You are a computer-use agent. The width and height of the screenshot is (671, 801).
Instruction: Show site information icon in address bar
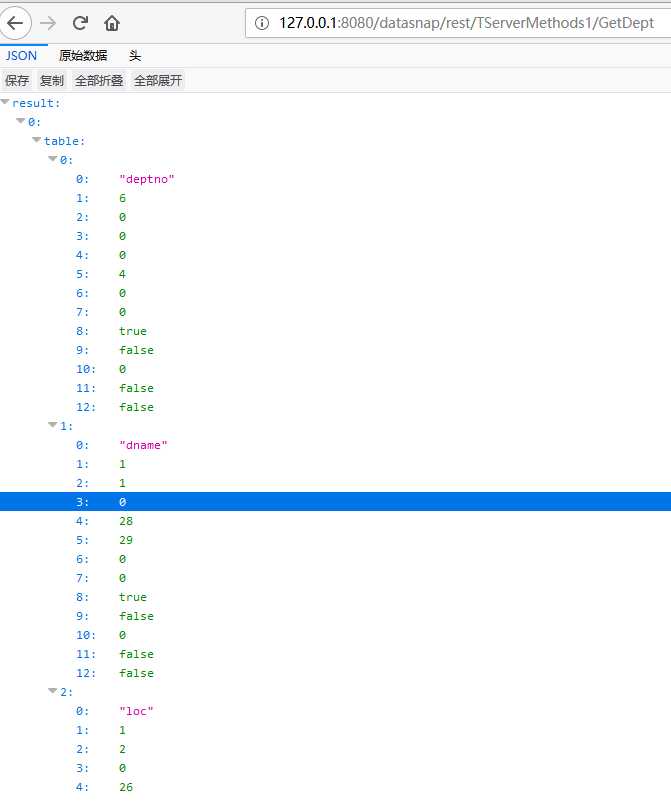click(261, 23)
